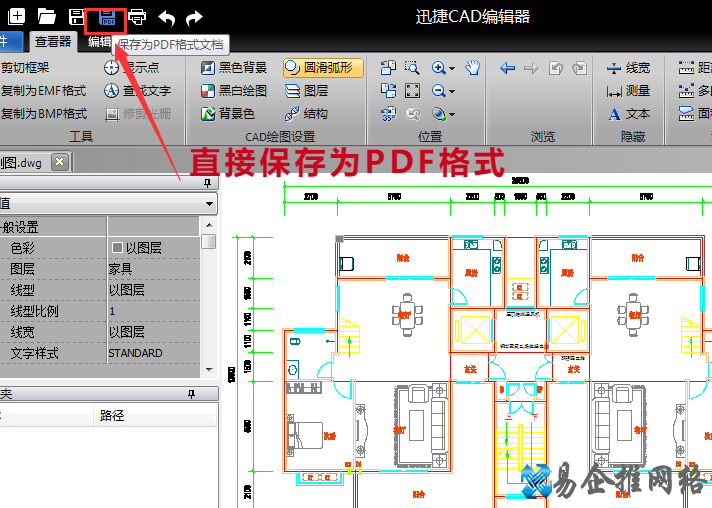Click the zoom window magnifier icon

tap(412, 68)
